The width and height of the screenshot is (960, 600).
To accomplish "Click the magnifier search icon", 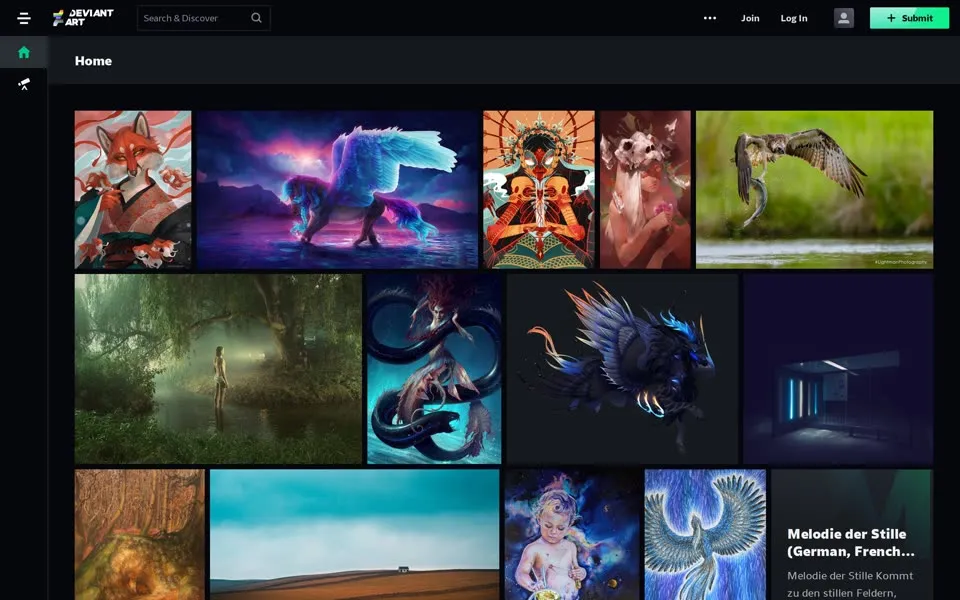I will click(x=257, y=18).
